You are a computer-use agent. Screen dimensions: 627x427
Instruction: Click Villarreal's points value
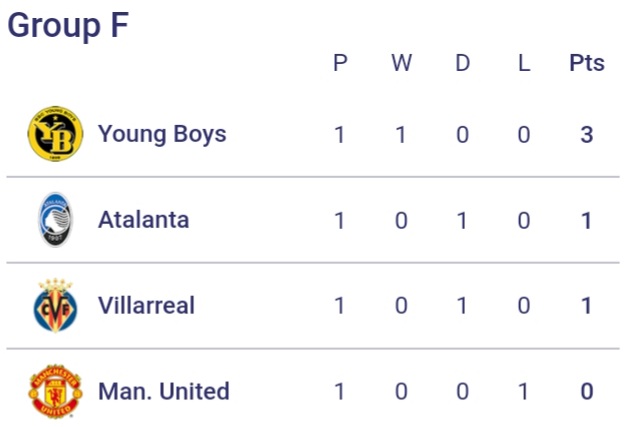(x=587, y=305)
